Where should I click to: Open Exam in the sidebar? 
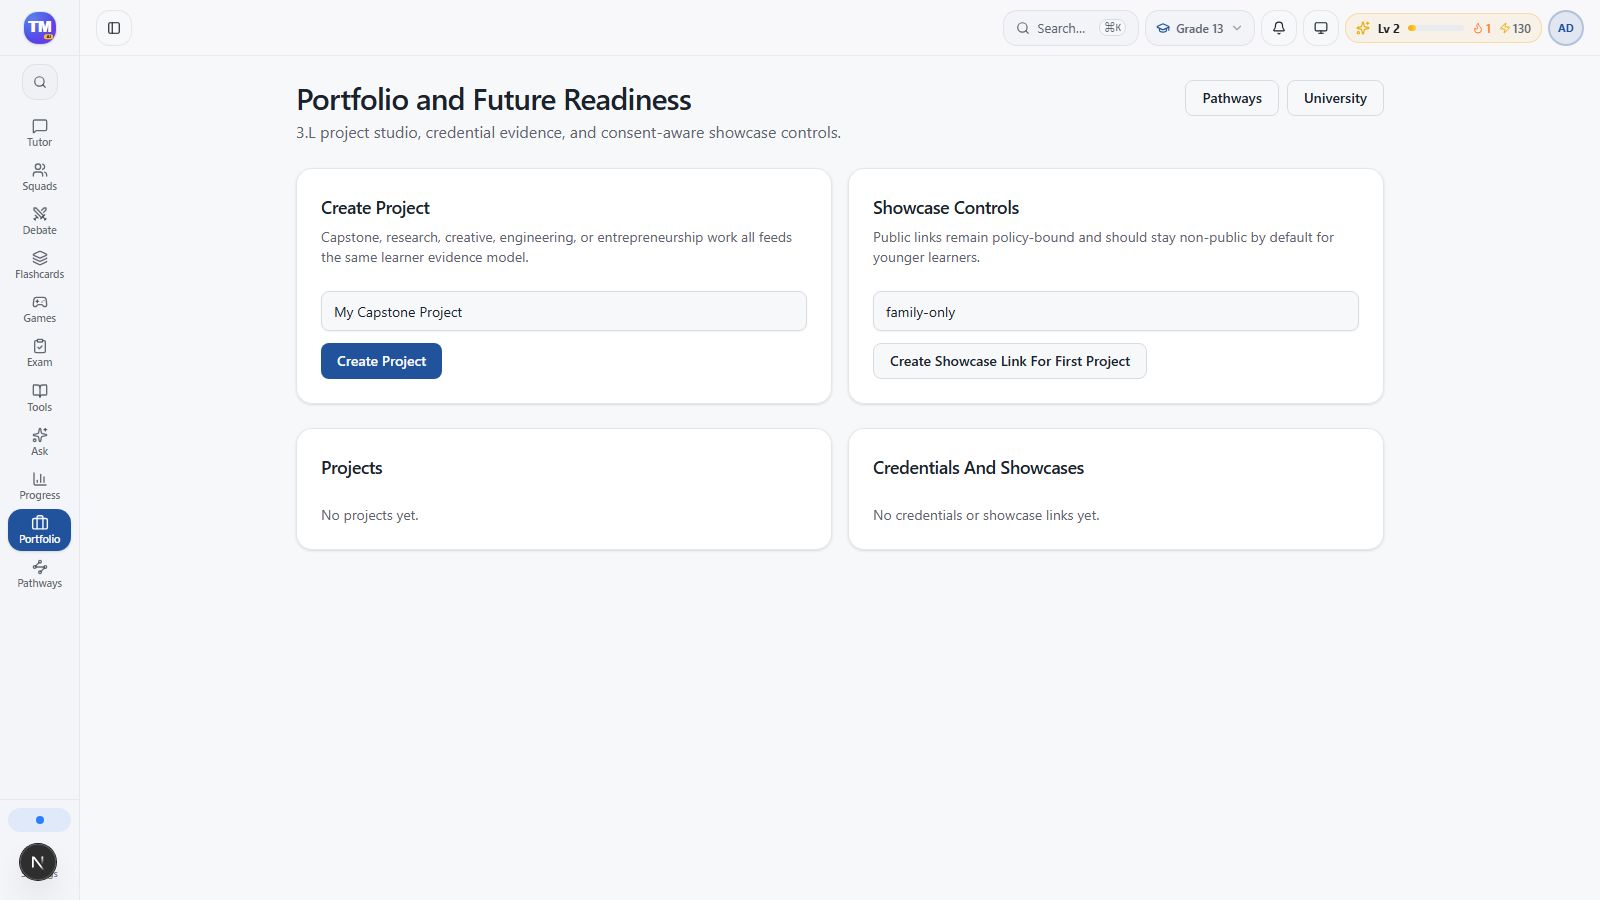click(40, 353)
